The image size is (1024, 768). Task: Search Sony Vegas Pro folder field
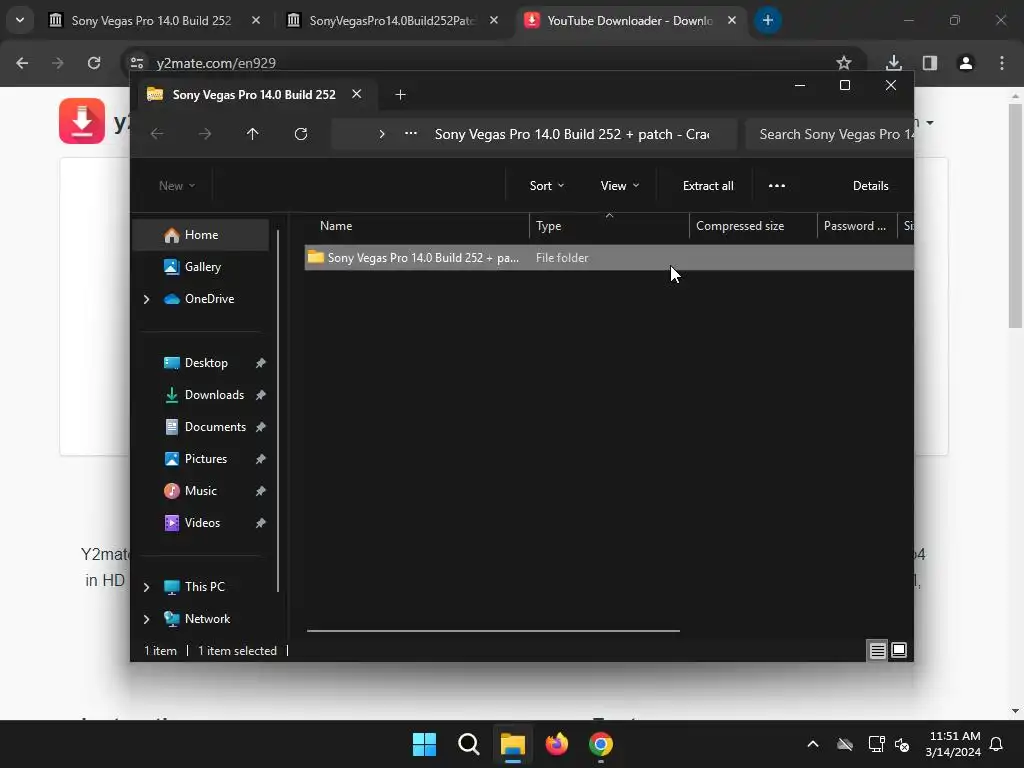pos(829,135)
